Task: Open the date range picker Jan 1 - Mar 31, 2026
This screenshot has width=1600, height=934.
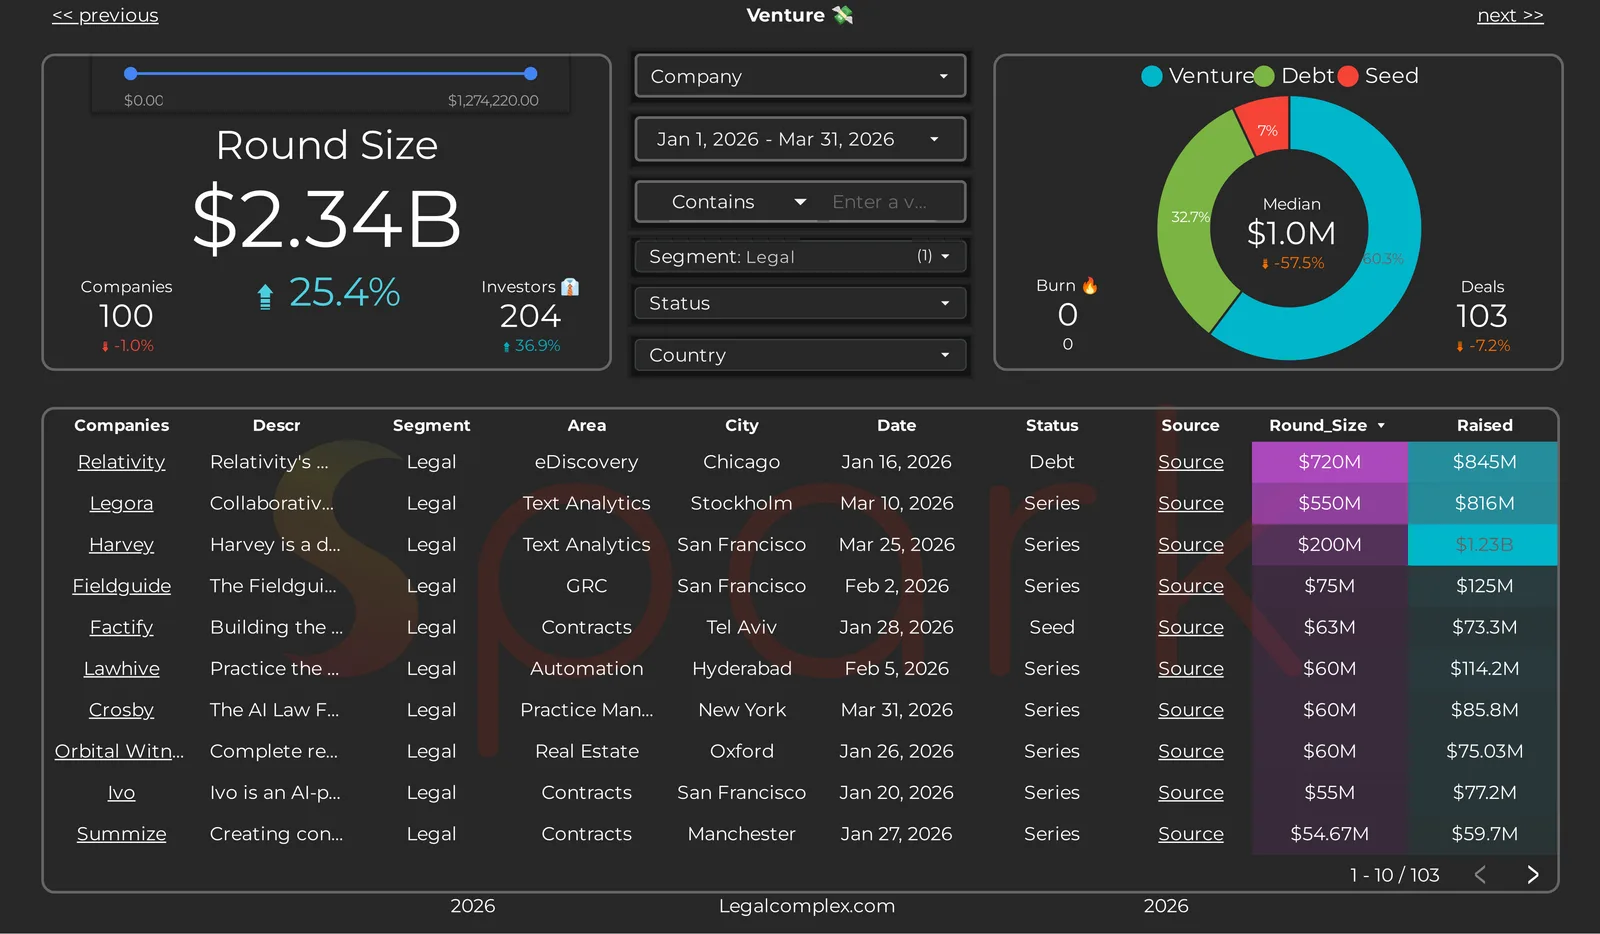Action: click(x=800, y=139)
